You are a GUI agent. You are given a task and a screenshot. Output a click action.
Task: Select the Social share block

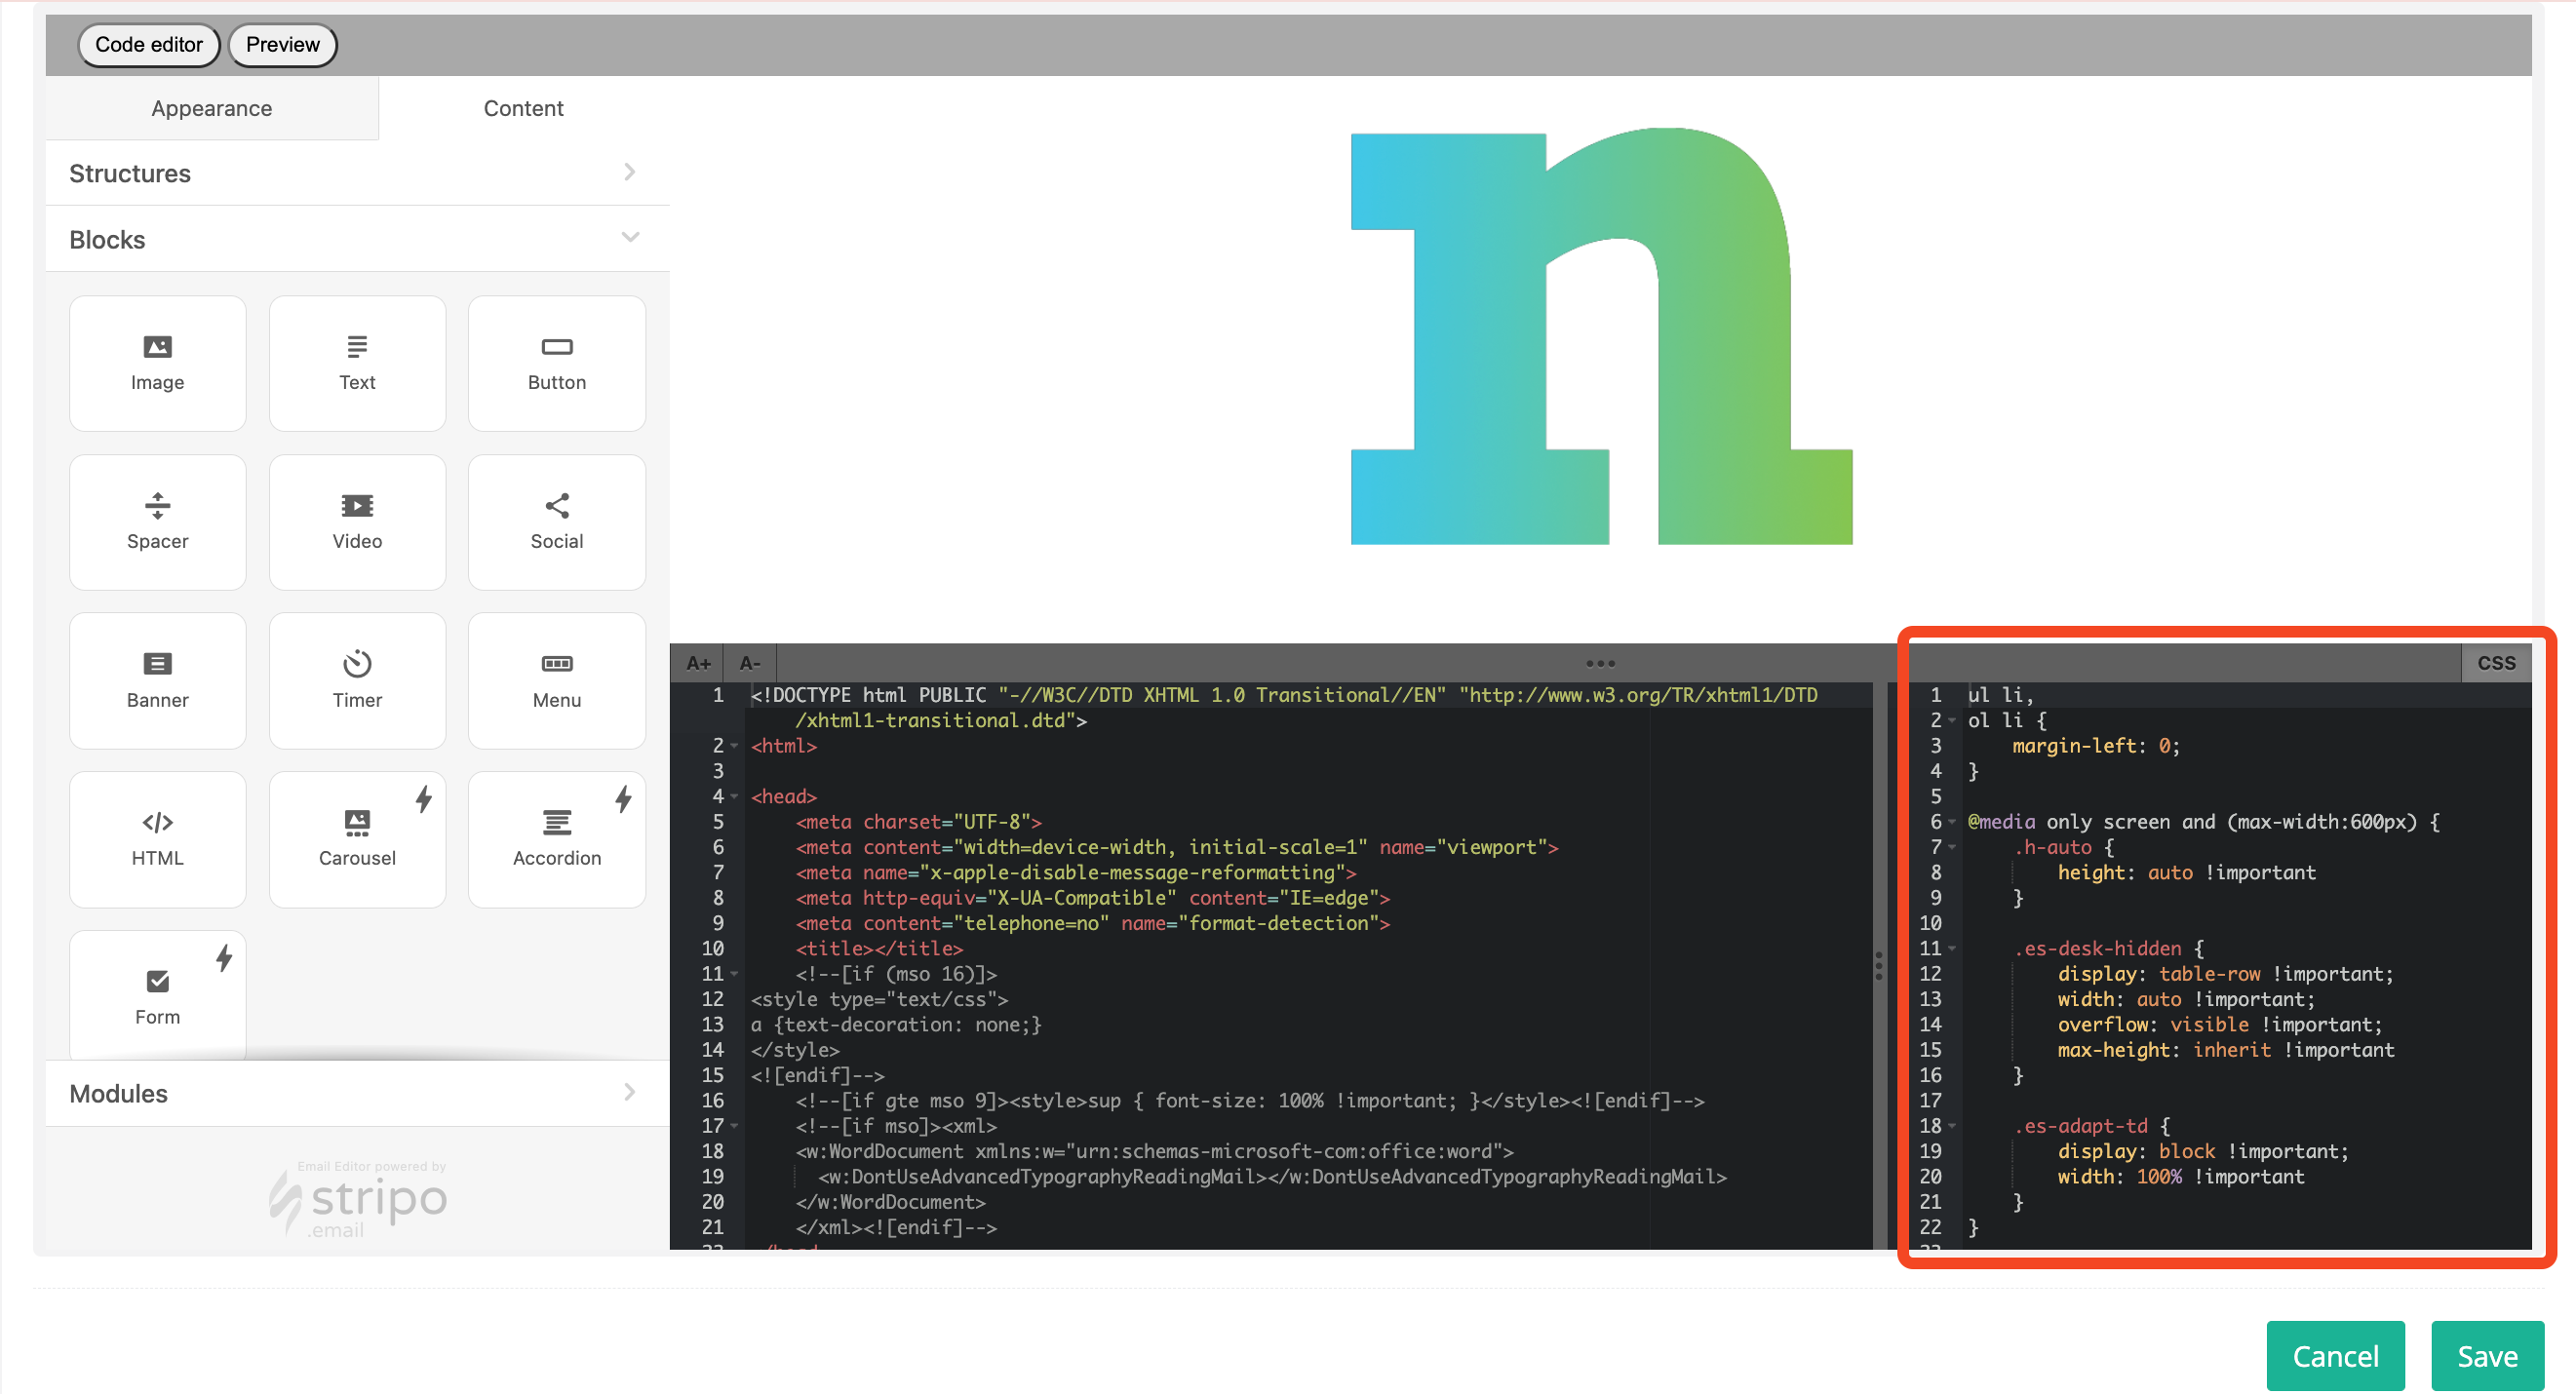tap(556, 522)
